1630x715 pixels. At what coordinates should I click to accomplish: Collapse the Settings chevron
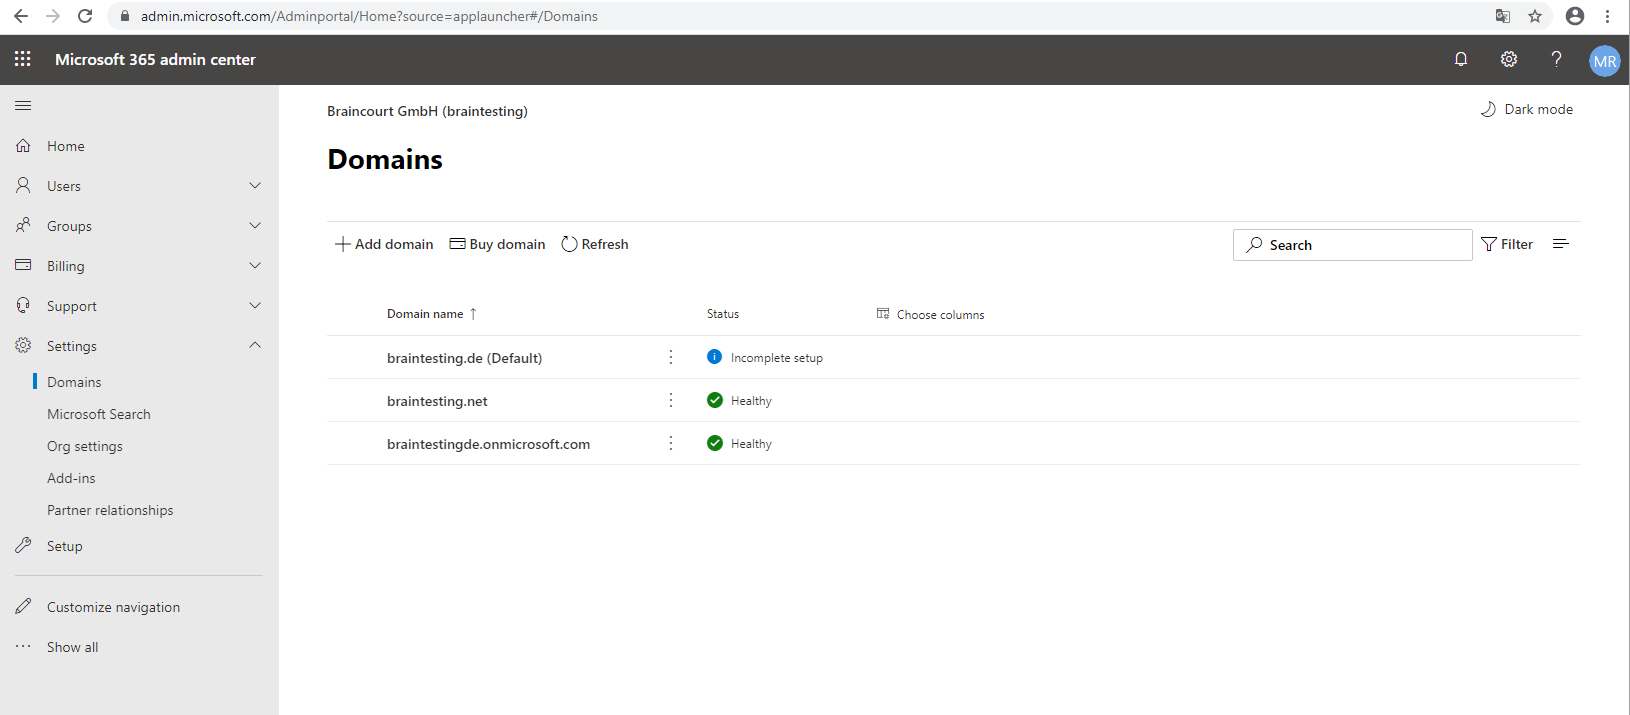(255, 345)
